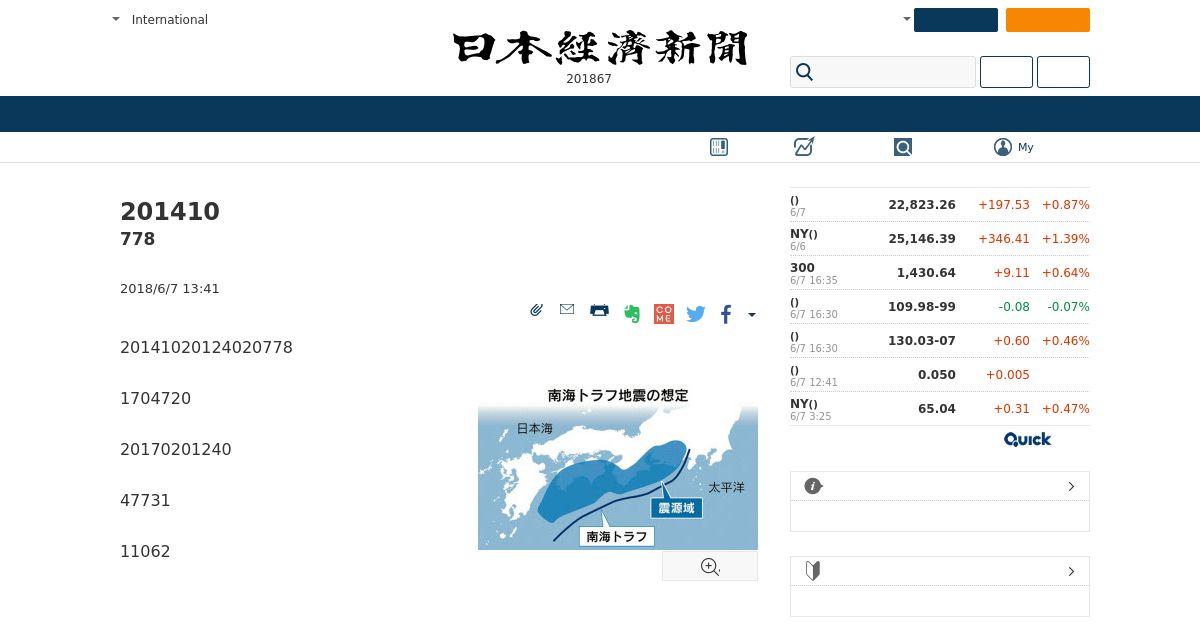Click the NY 65.04 crude price row

pyautogui.click(x=940, y=409)
